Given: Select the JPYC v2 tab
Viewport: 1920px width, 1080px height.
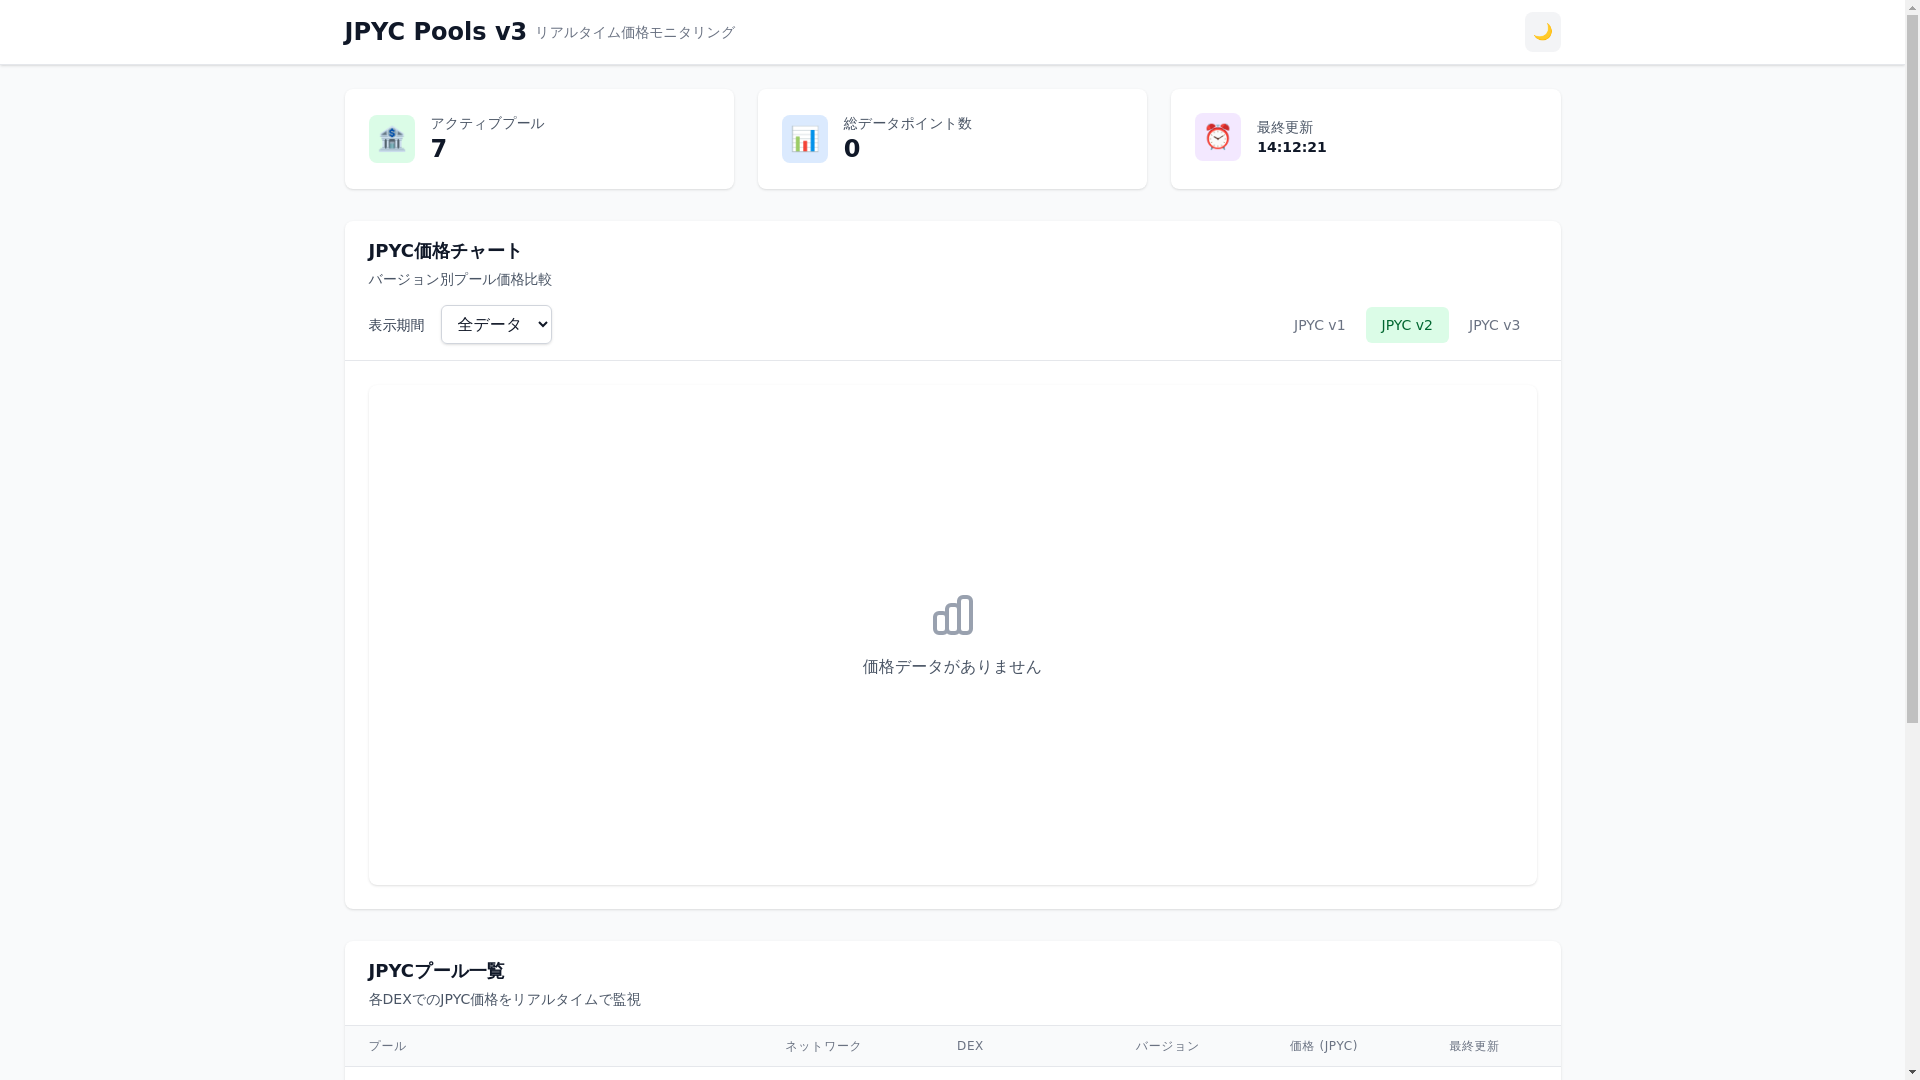Looking at the screenshot, I should (1407, 325).
